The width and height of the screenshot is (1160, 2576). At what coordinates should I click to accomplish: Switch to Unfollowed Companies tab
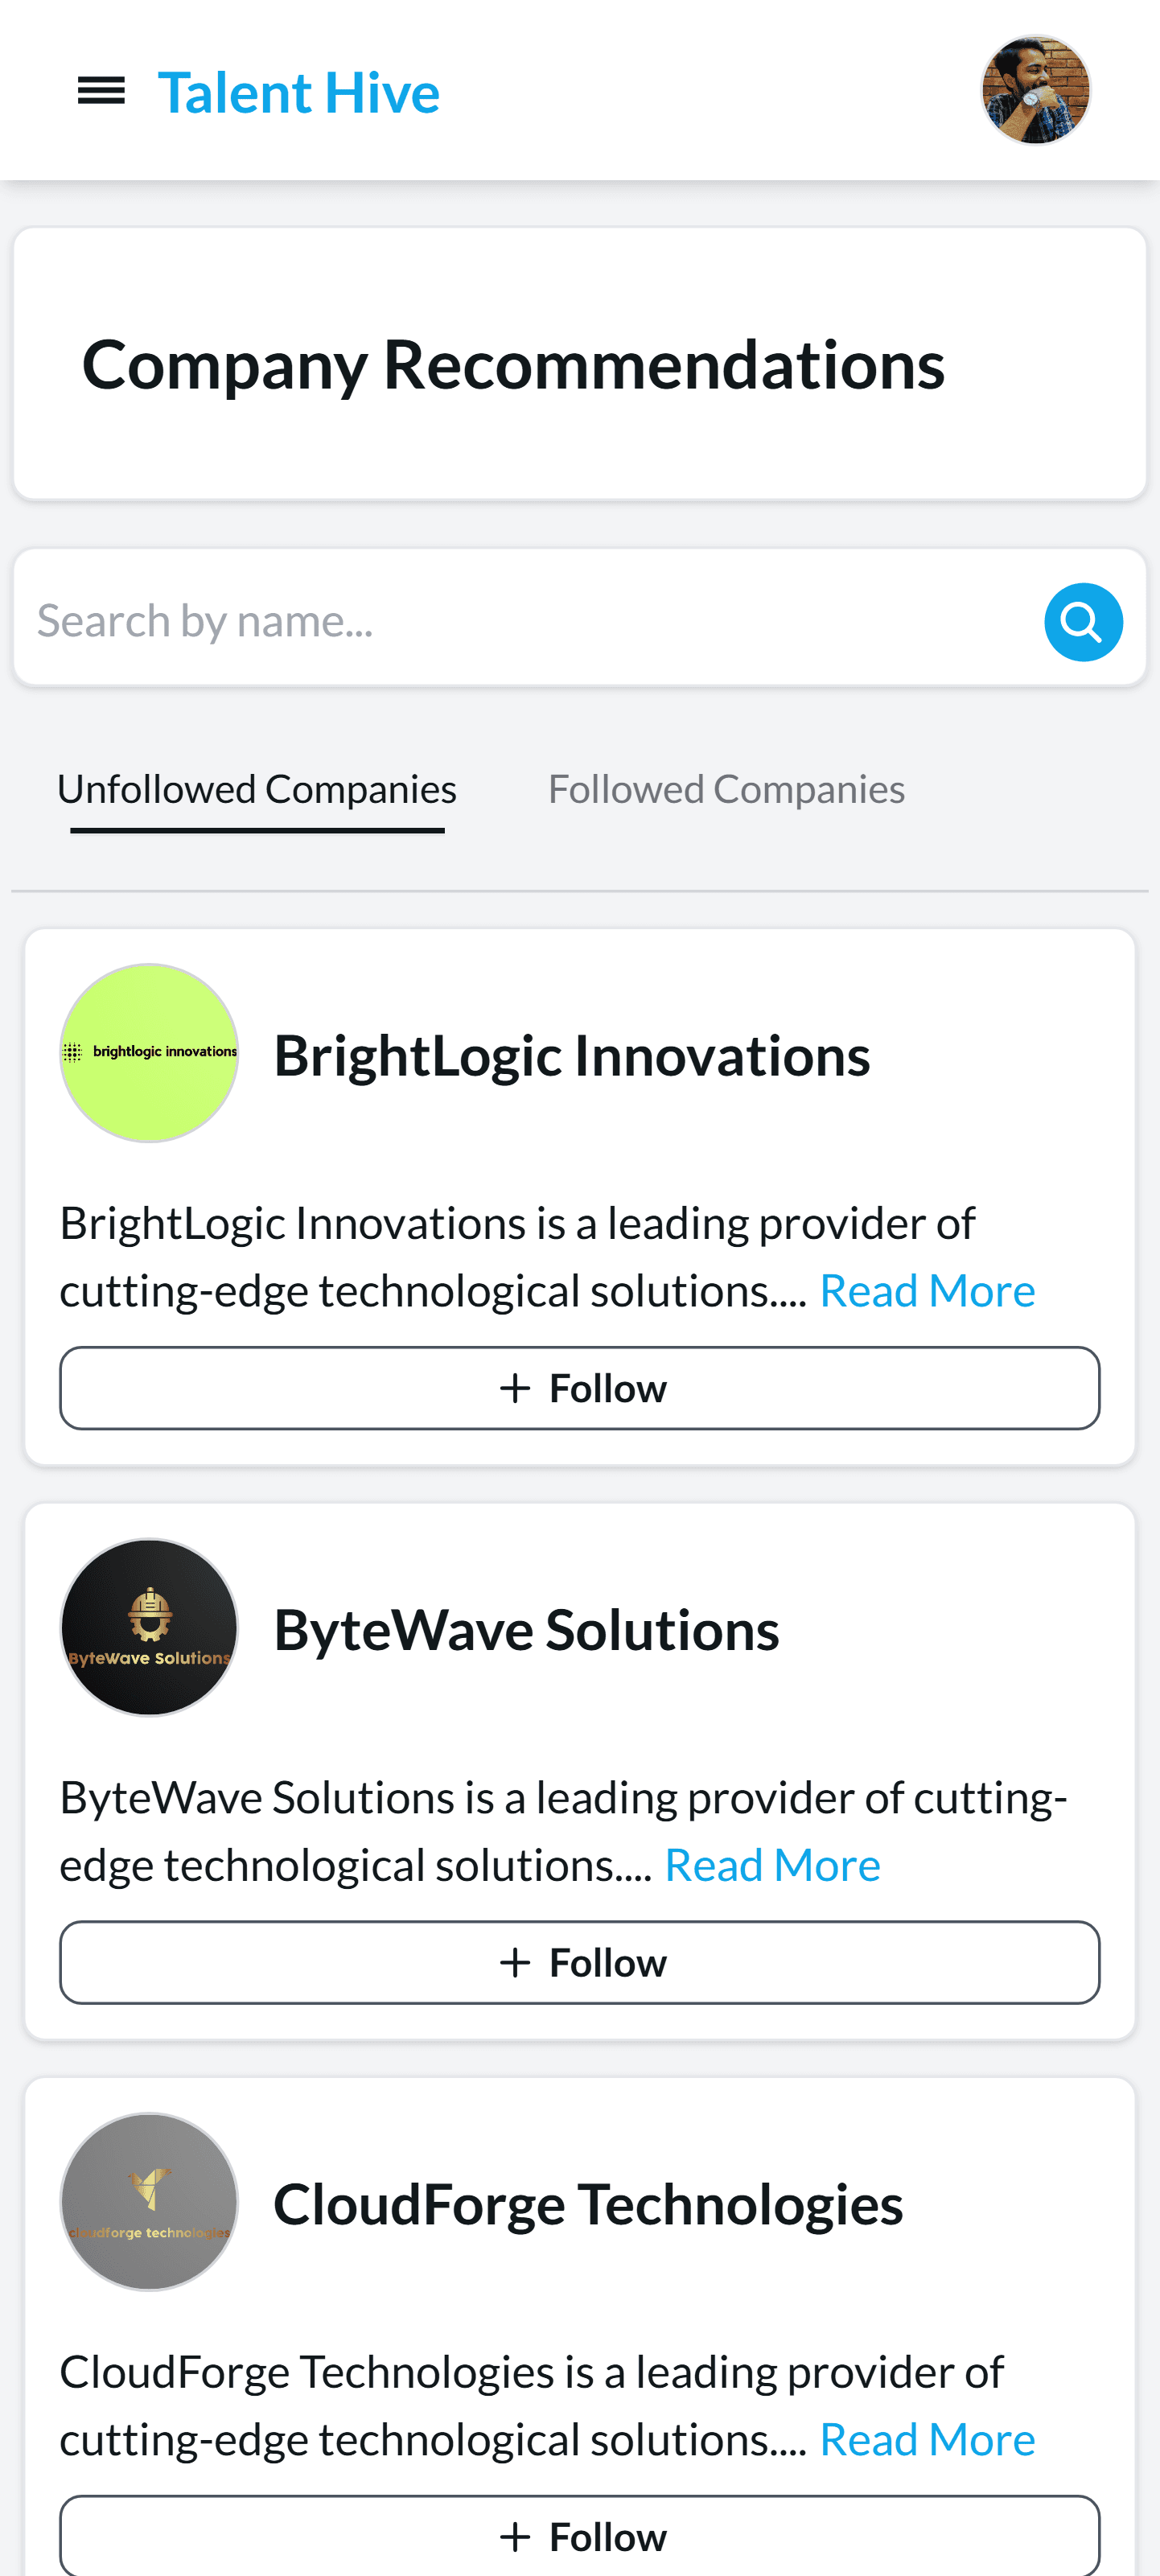[x=257, y=790]
